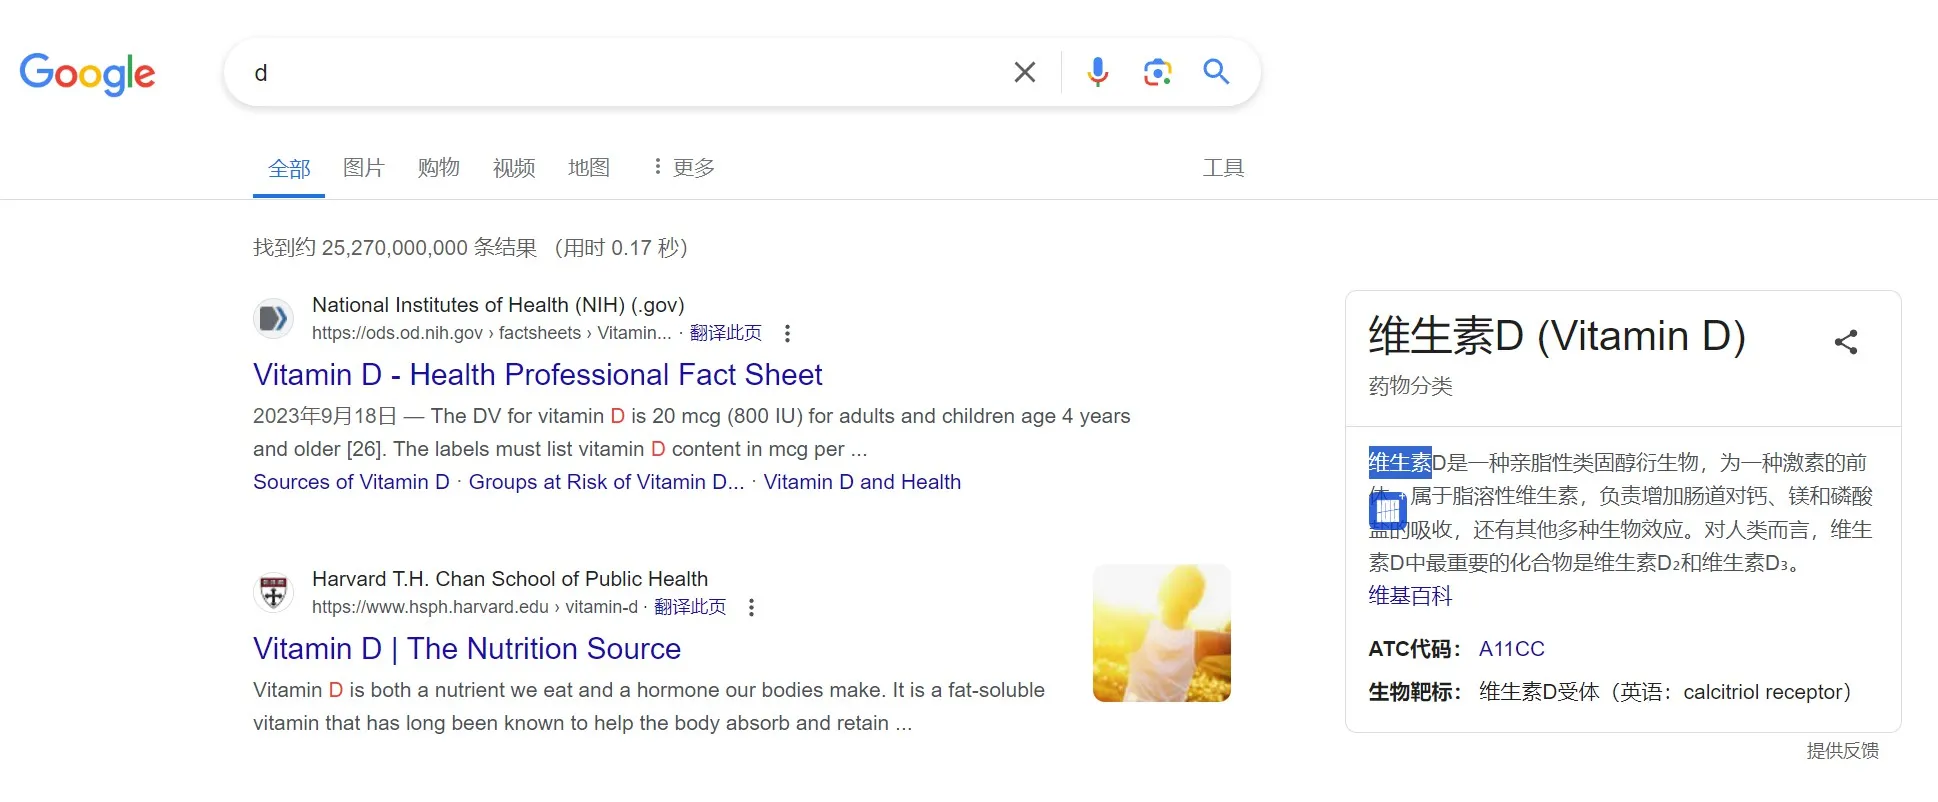1938x802 pixels.
Task: Click the Google logo to return home
Action: (87, 74)
